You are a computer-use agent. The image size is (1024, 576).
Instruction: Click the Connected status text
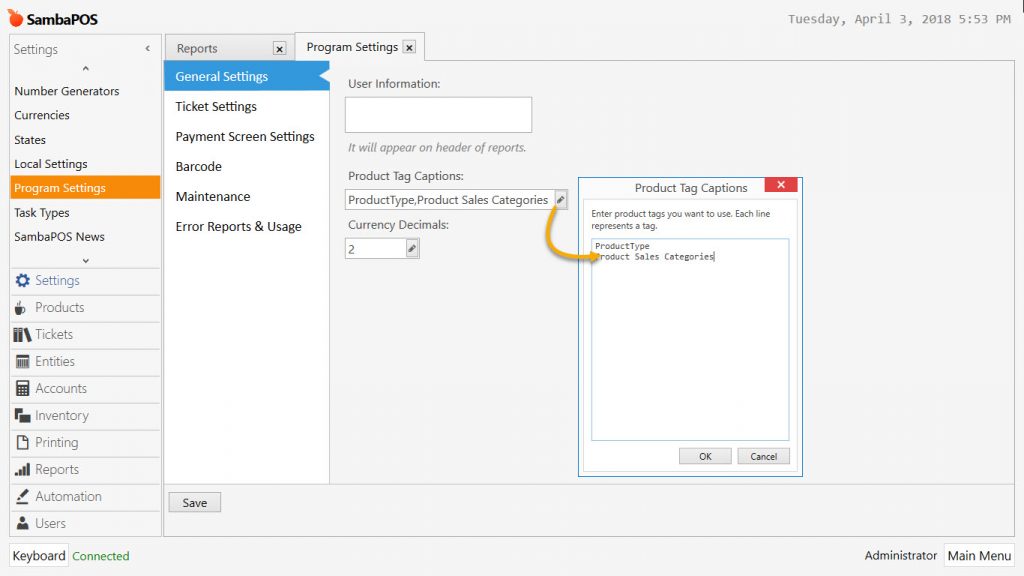(x=101, y=556)
